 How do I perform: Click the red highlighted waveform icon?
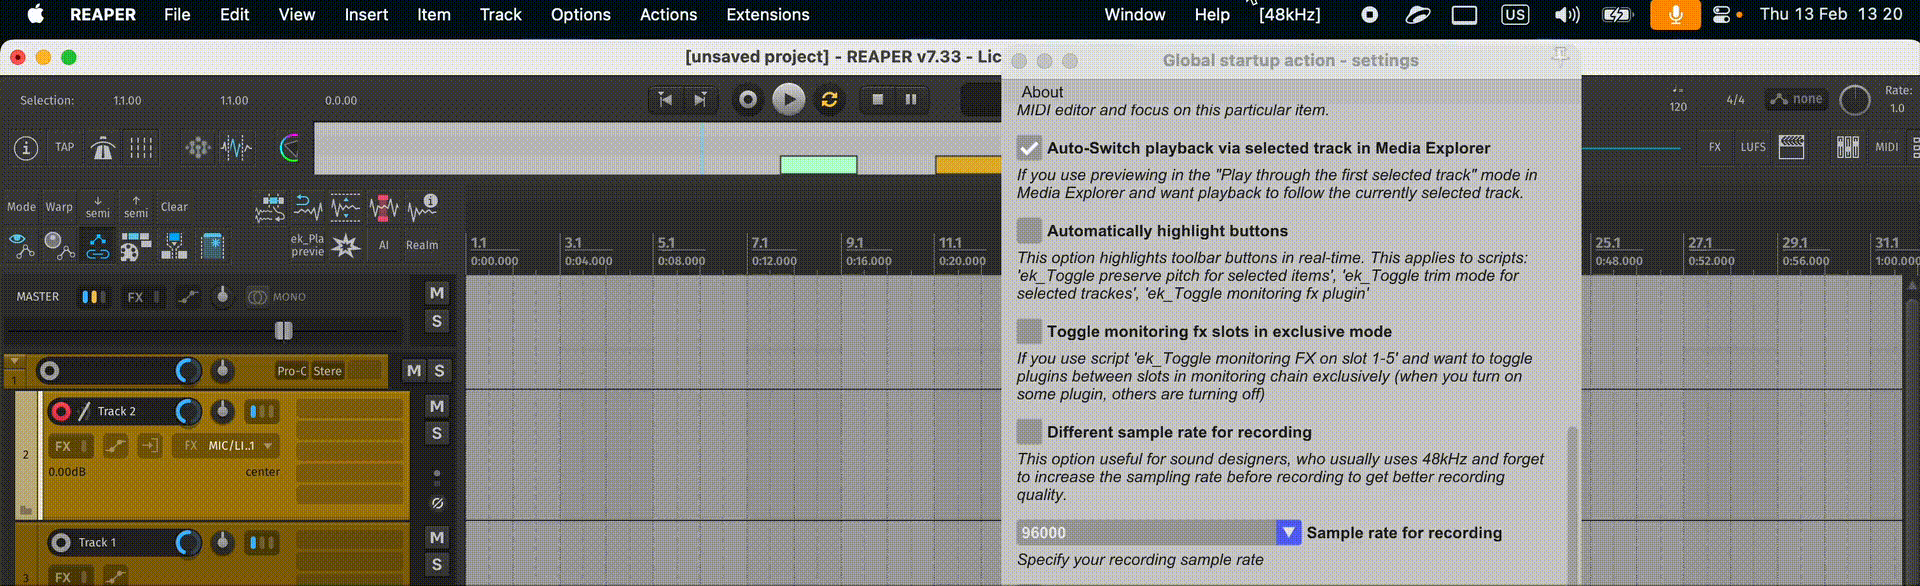click(x=384, y=208)
